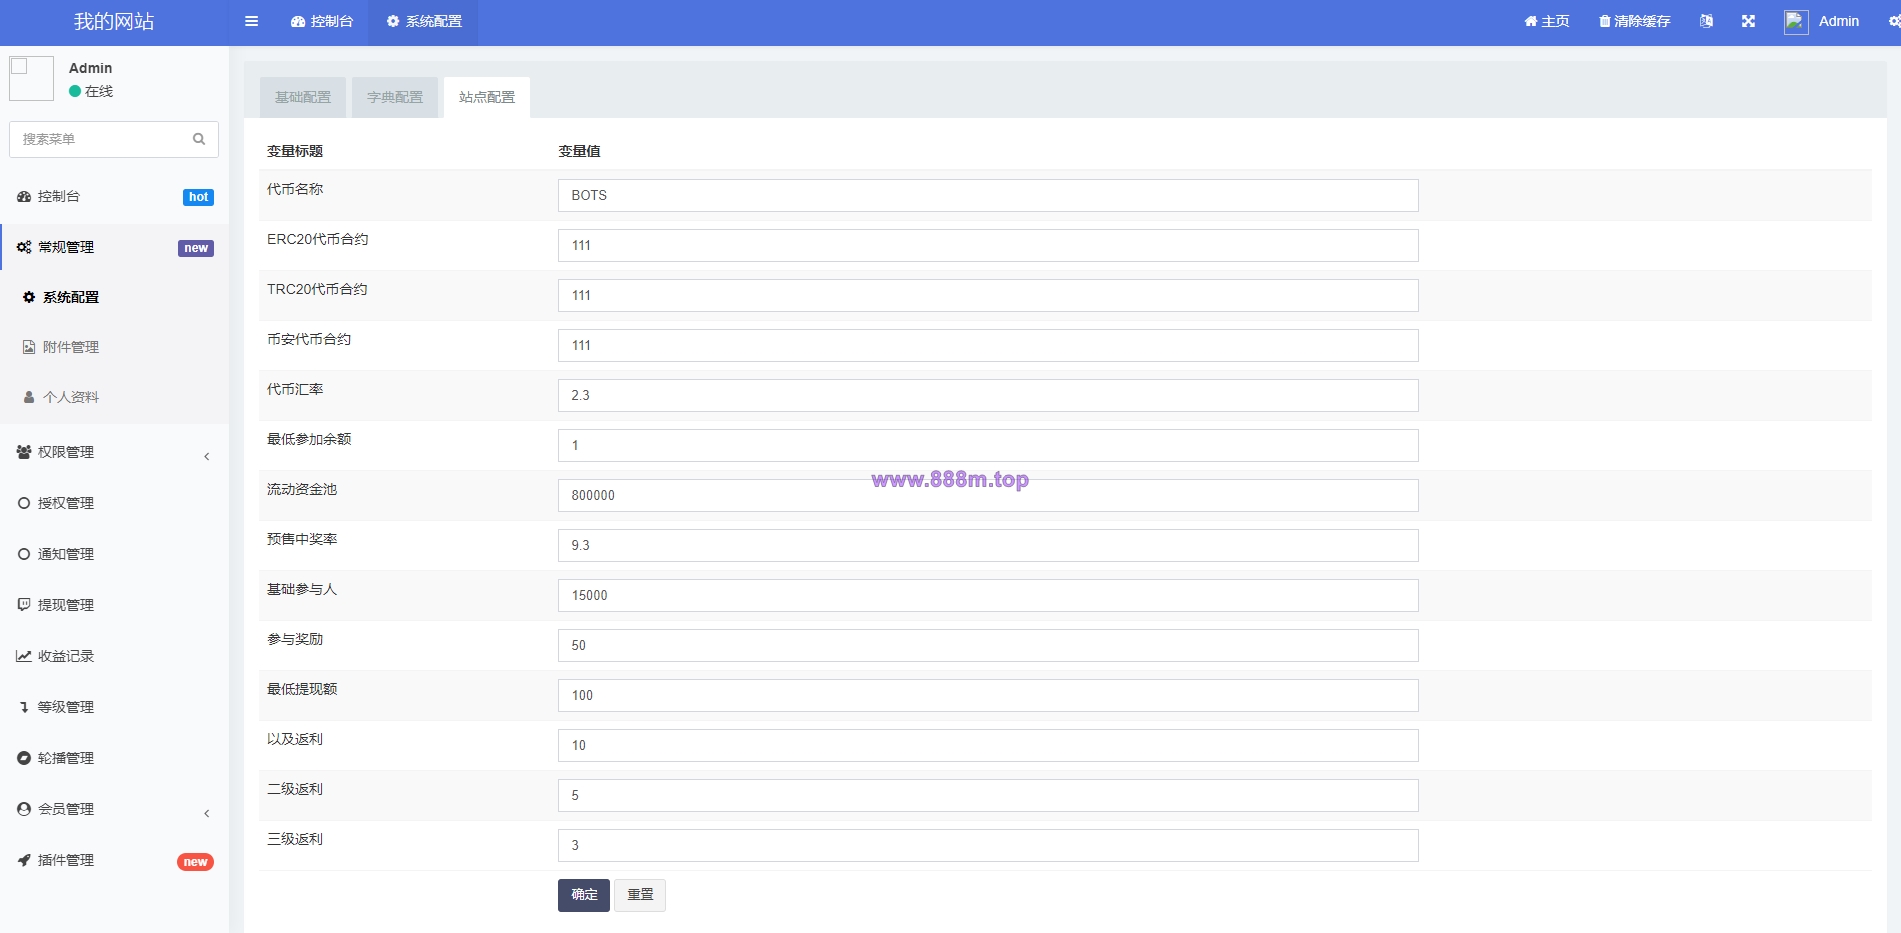Edit the 代币汇率 field showing 2.3
Screen dimensions: 1901x933
coord(988,395)
